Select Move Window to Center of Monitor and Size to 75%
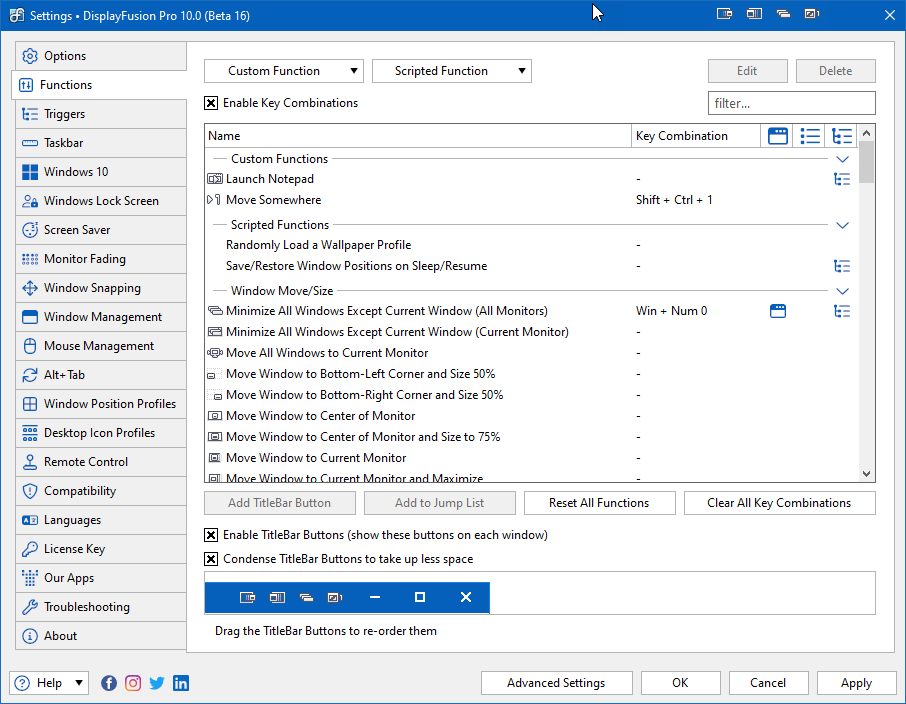906x704 pixels. click(532, 437)
